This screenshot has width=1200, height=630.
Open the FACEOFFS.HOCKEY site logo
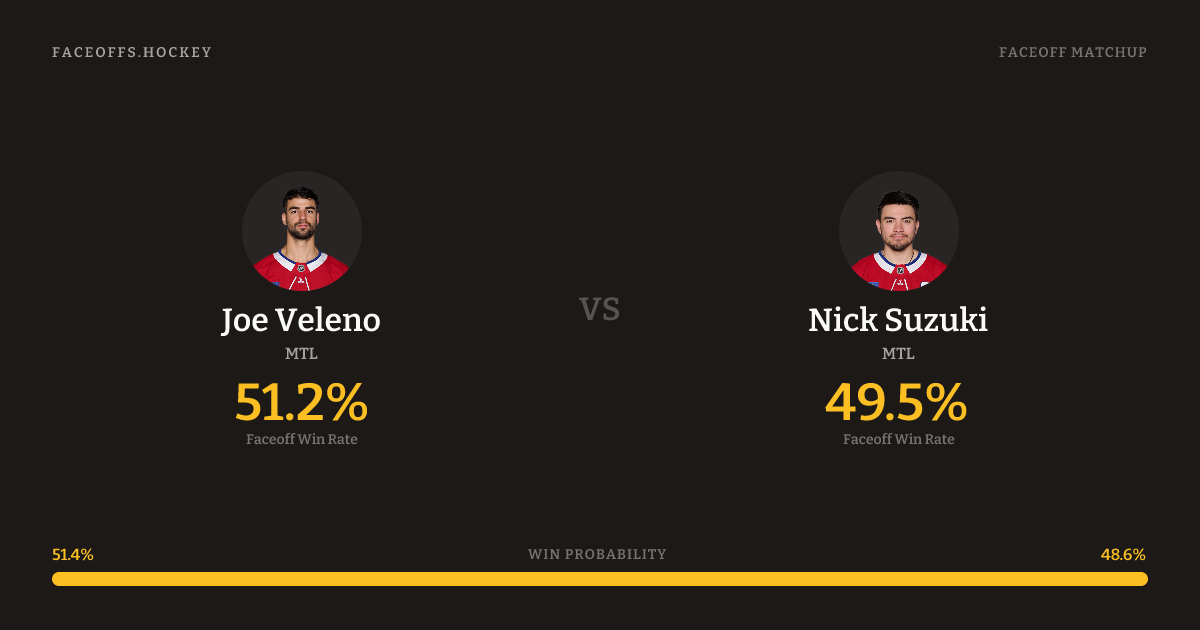[132, 52]
